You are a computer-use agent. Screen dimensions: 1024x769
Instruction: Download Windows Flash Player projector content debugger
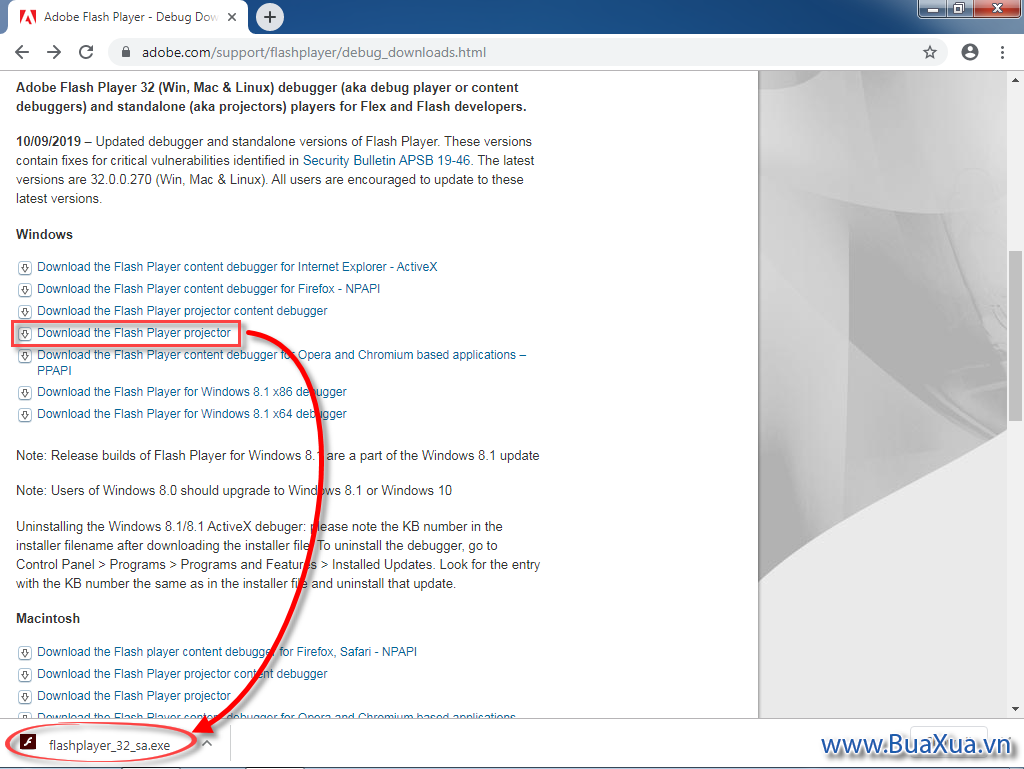pyautogui.click(x=182, y=311)
